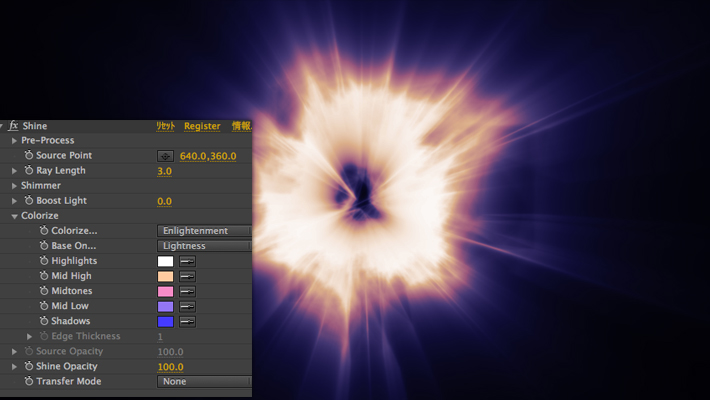This screenshot has height=400, width=710.
Task: Click the Highlights eyedropper icon
Action: [187, 261]
